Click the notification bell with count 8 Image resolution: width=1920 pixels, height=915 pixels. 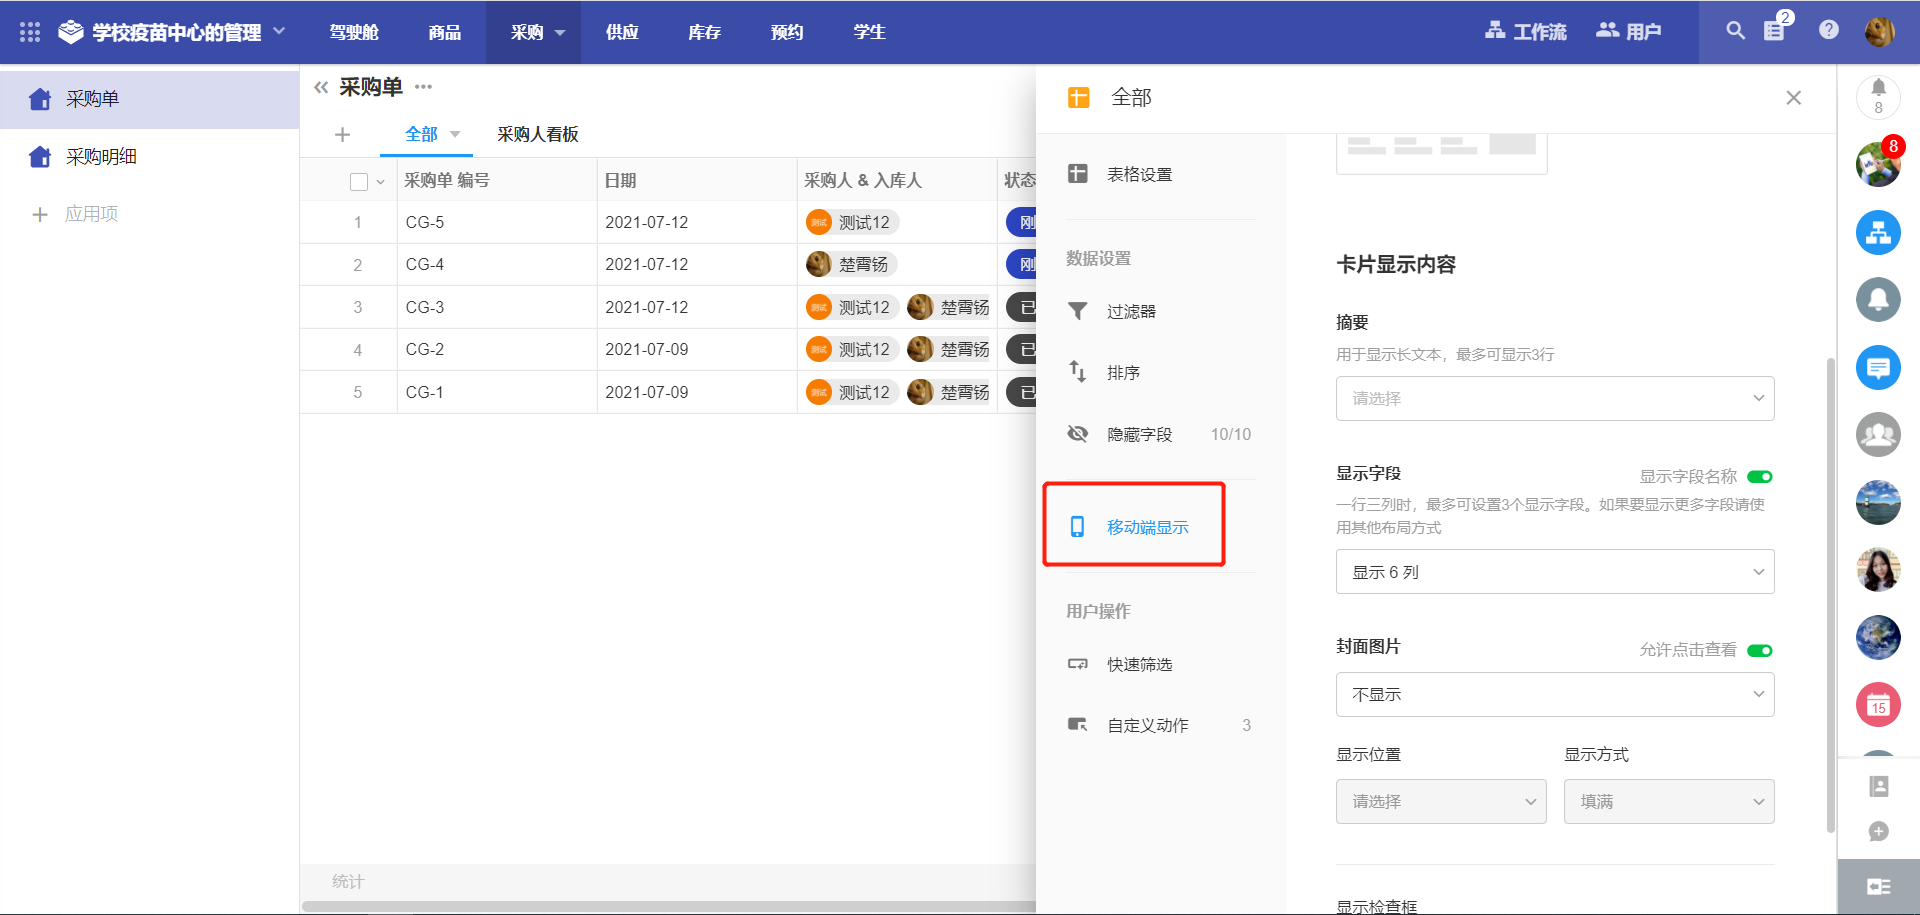[1878, 96]
